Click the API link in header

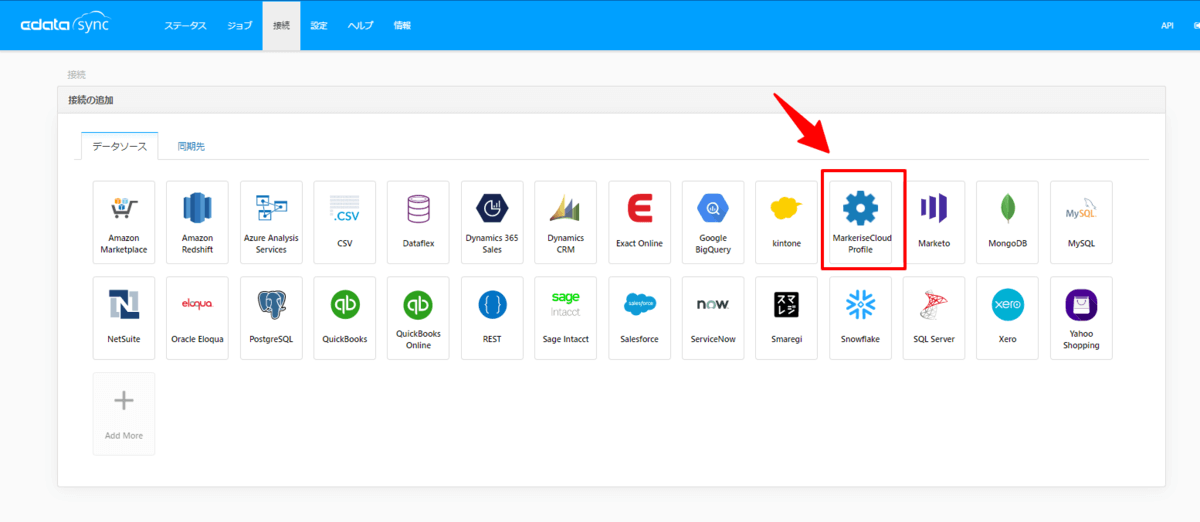click(x=1167, y=25)
